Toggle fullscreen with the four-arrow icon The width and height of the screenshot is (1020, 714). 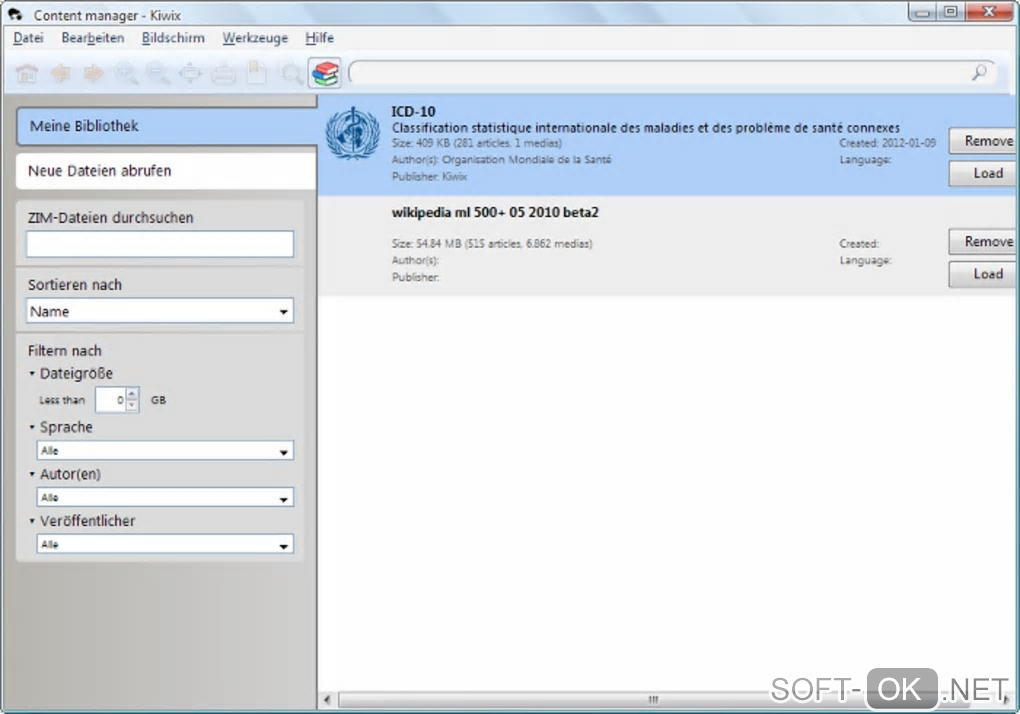click(190, 73)
